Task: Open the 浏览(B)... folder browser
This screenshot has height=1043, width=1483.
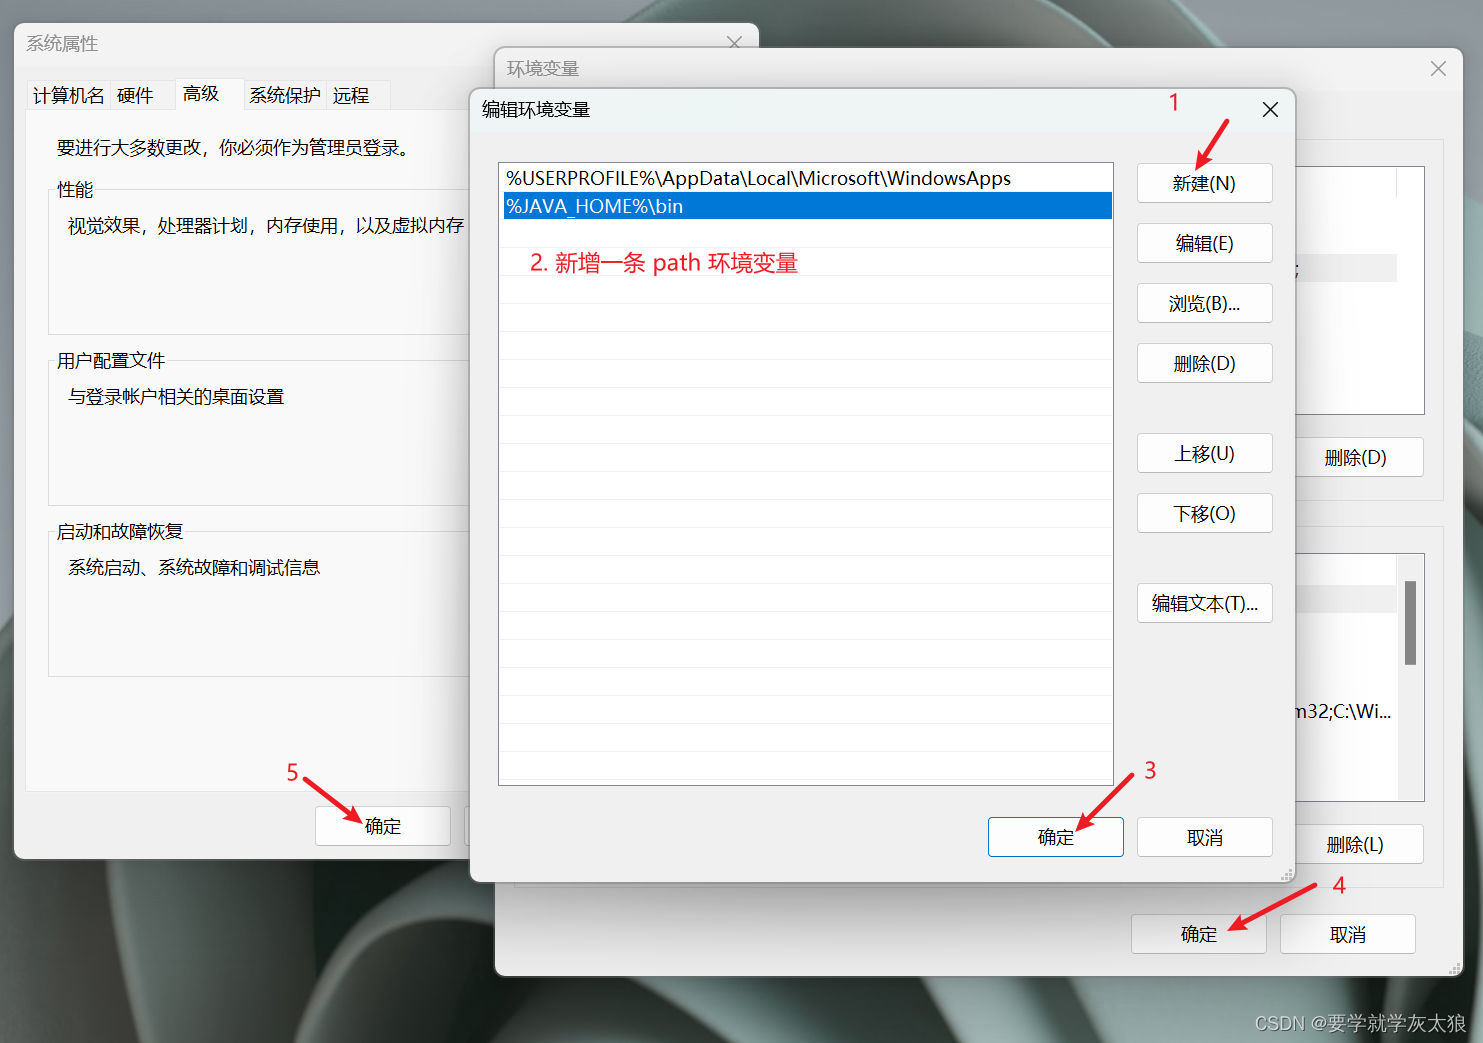Action: coord(1204,303)
